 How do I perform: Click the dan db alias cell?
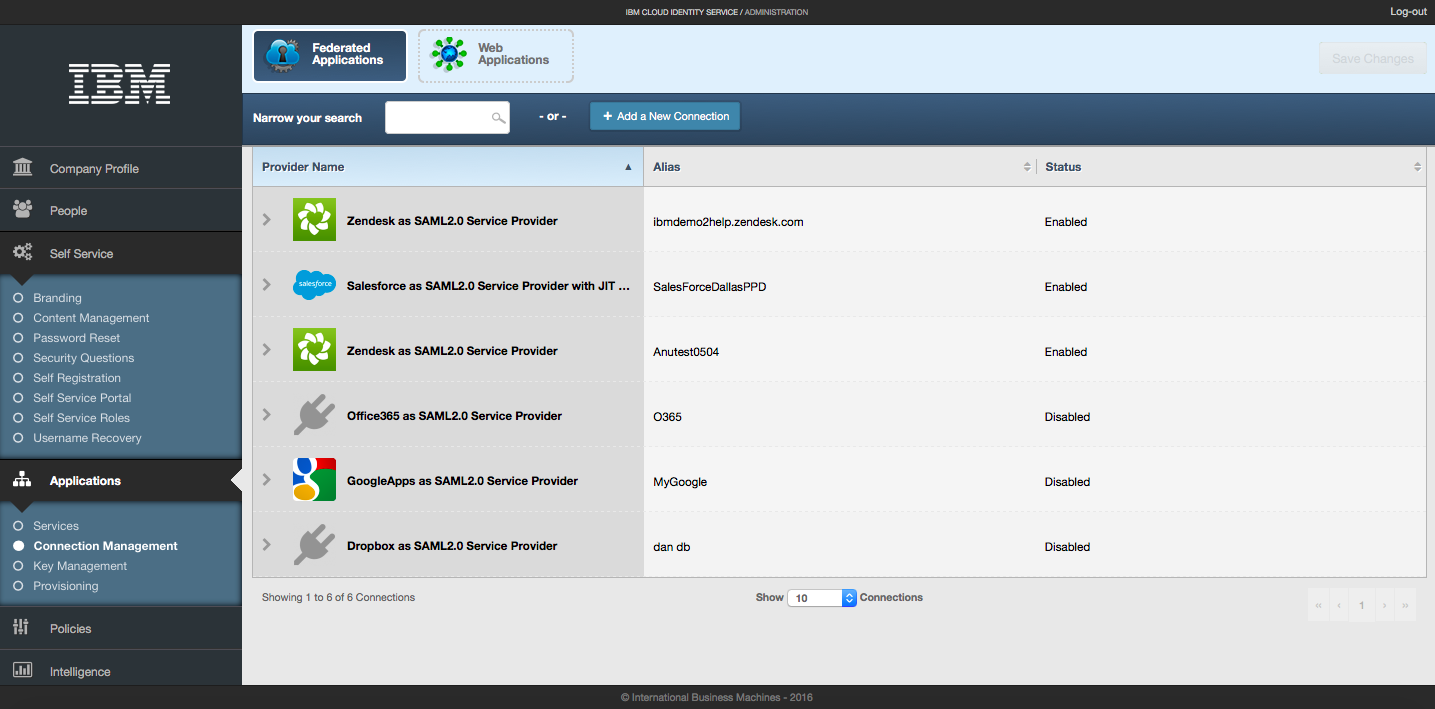(x=671, y=547)
